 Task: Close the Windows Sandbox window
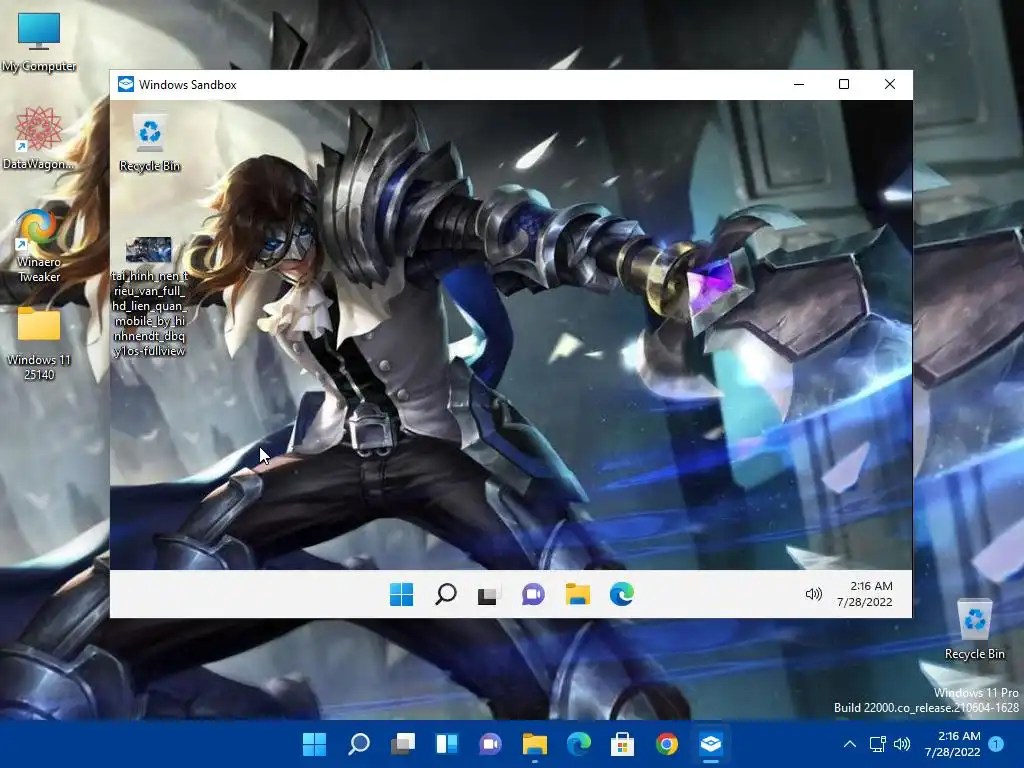pyautogui.click(x=889, y=84)
